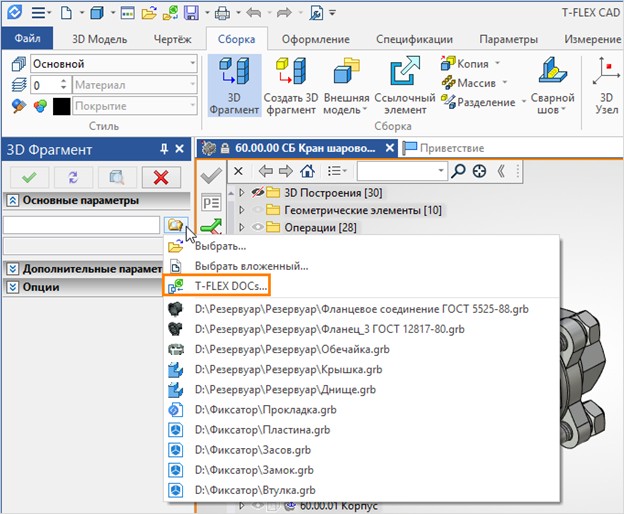Select recent file Фланцевое соединение ГОСТ 5525-88.grb

pyautogui.click(x=361, y=309)
